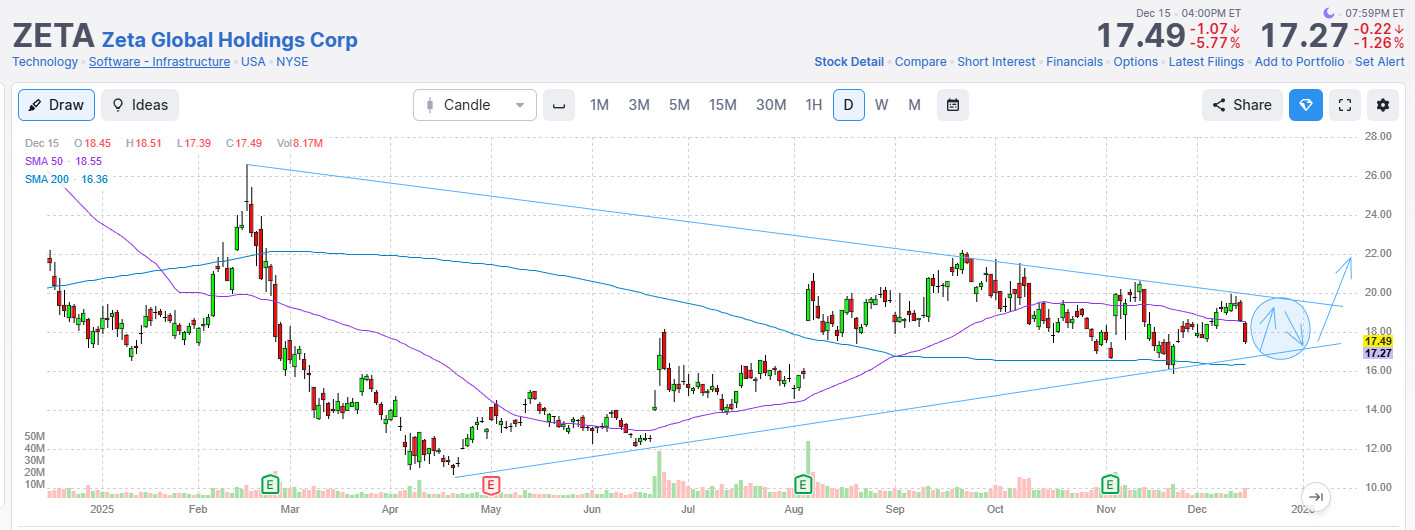The height and width of the screenshot is (530, 1415).
Task: Open the Software - Infrastructure industry link
Action: click(x=159, y=62)
